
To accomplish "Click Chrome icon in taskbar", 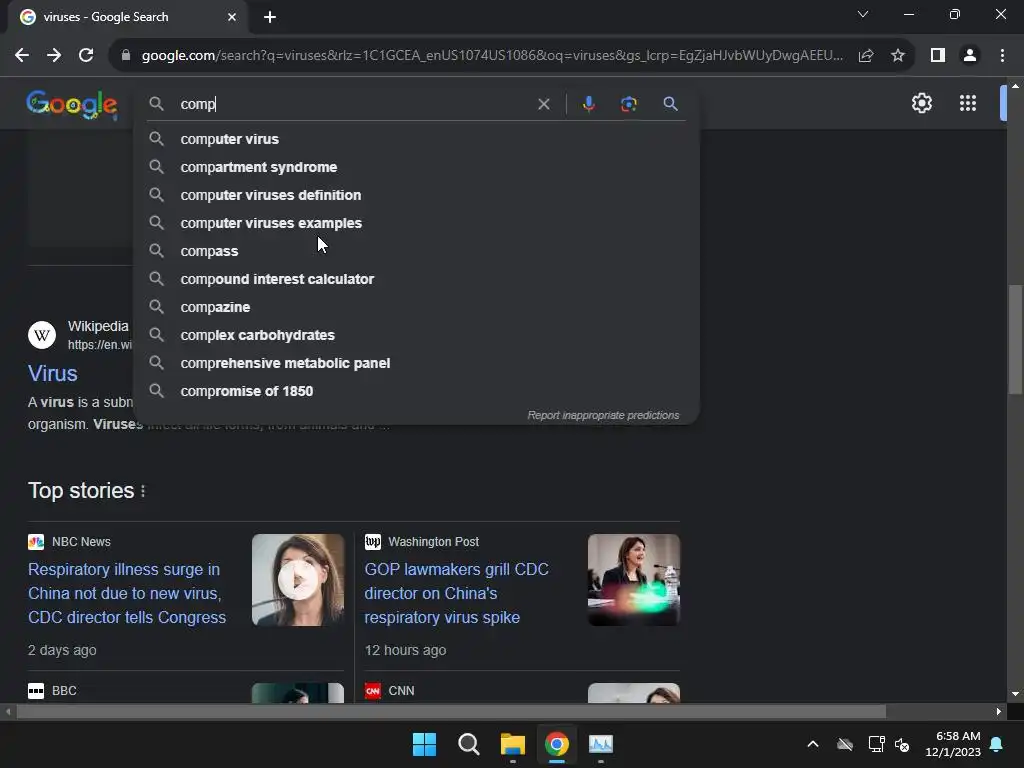I will 557,744.
